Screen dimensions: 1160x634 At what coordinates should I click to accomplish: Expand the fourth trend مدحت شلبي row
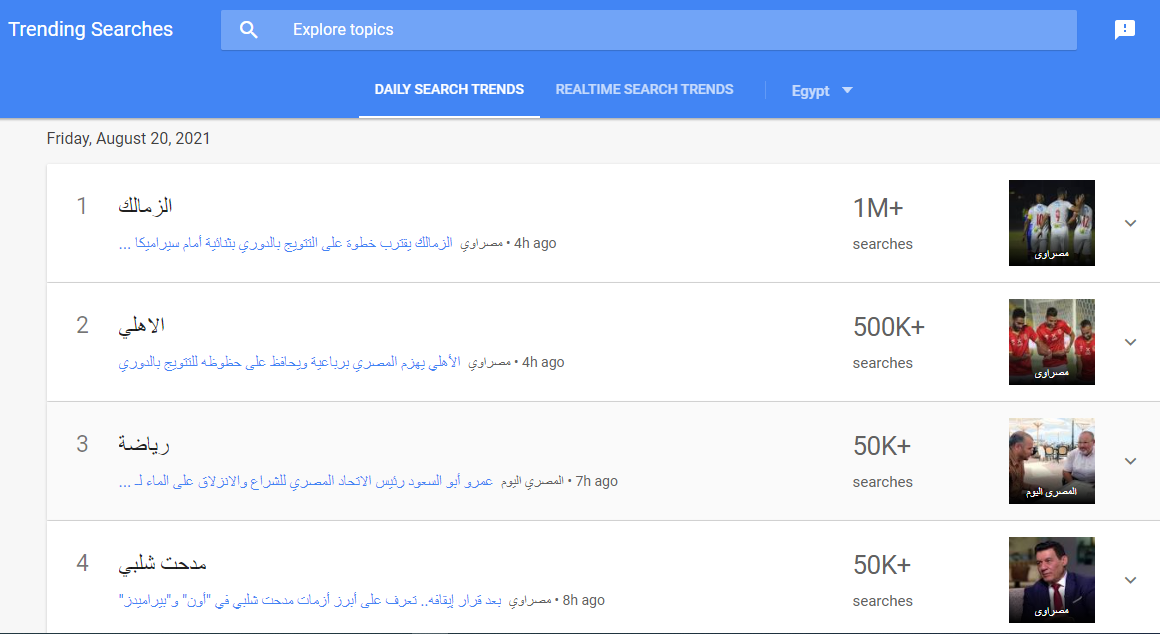[x=1130, y=580]
